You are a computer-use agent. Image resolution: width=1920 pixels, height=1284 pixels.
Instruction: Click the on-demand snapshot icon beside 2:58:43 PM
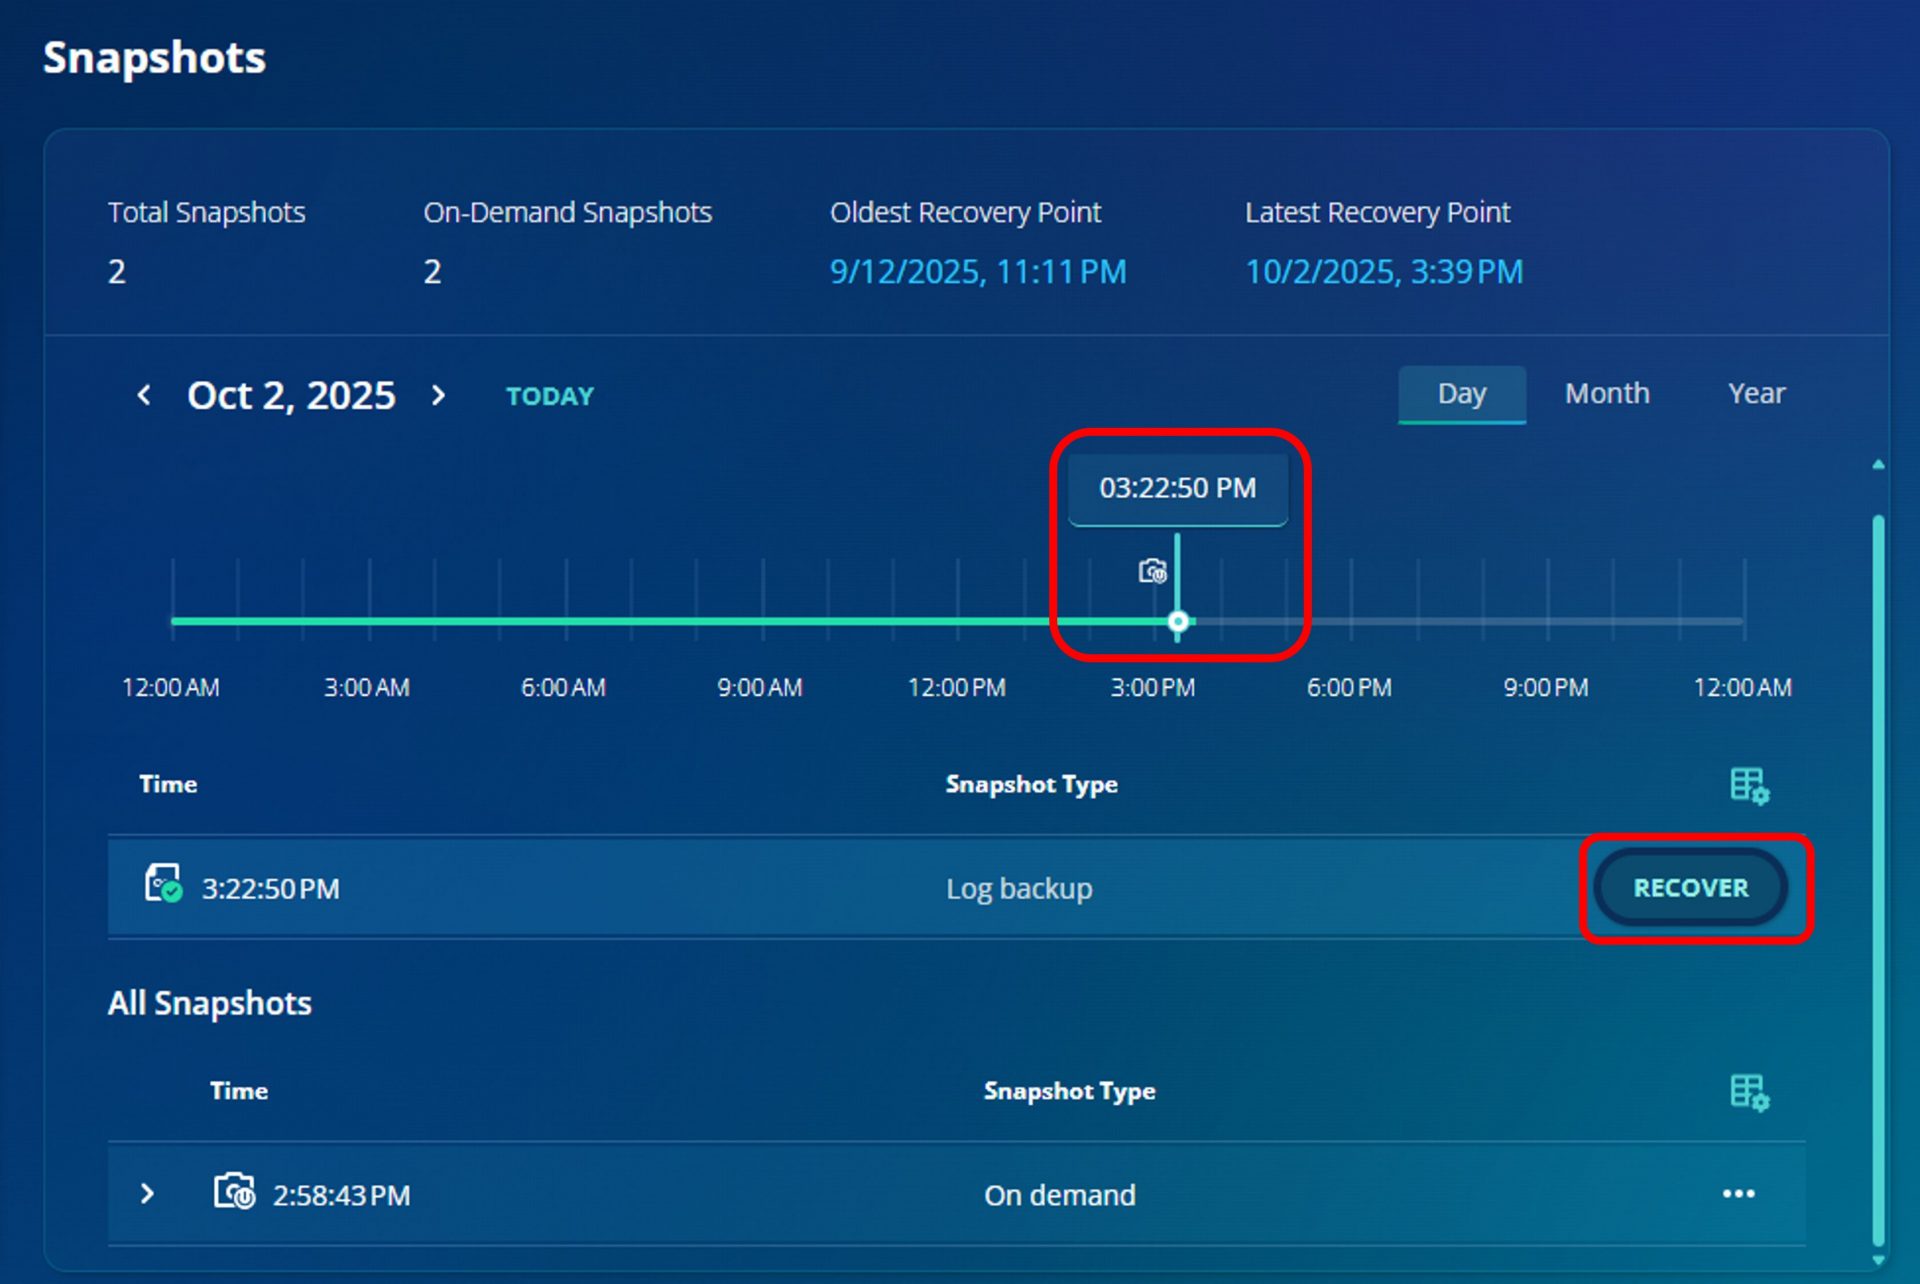tap(234, 1192)
